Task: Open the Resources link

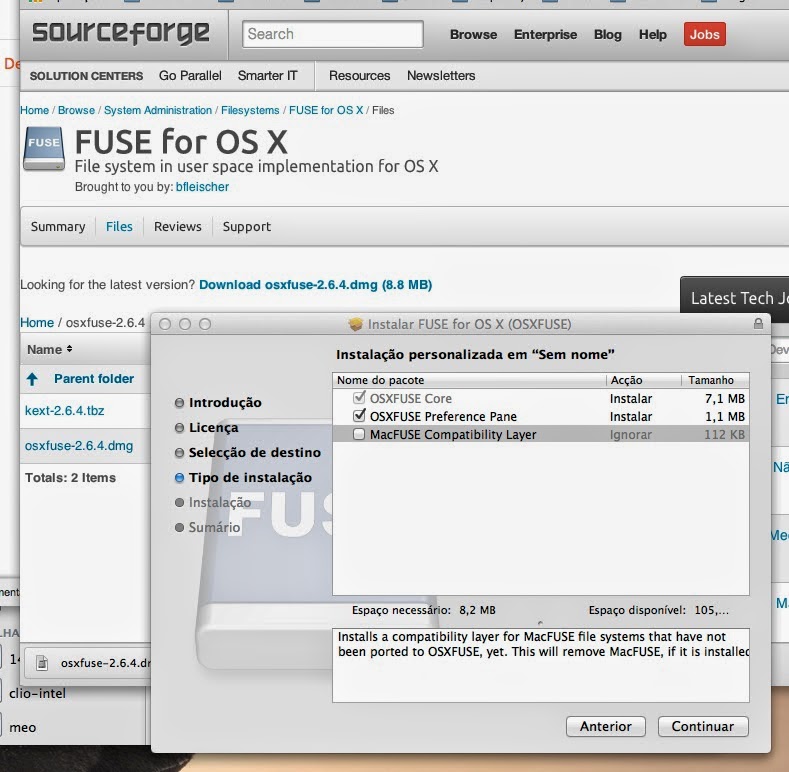Action: tap(359, 75)
